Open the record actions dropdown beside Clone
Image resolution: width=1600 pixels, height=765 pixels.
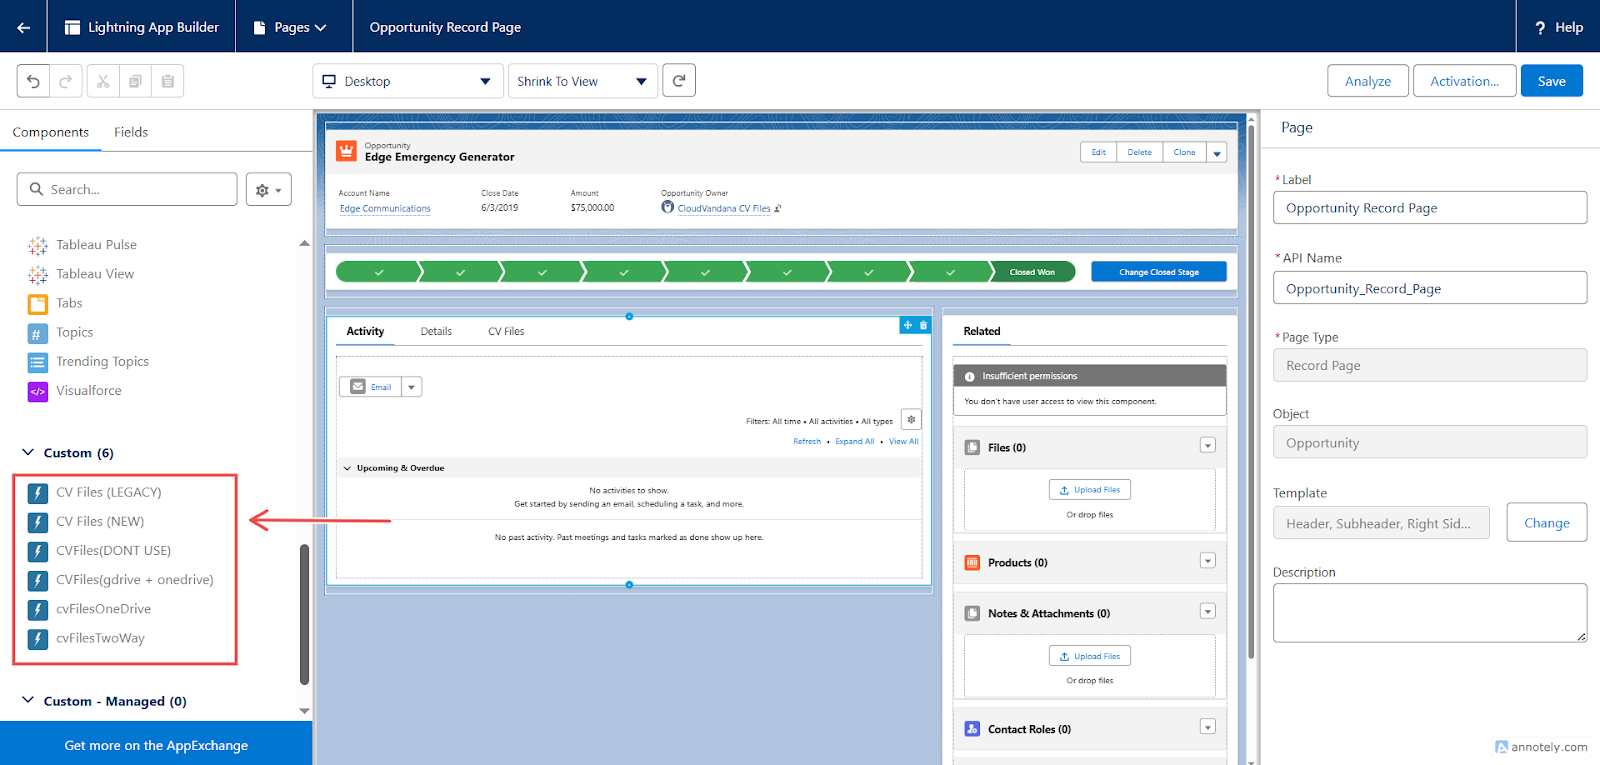pyautogui.click(x=1217, y=153)
